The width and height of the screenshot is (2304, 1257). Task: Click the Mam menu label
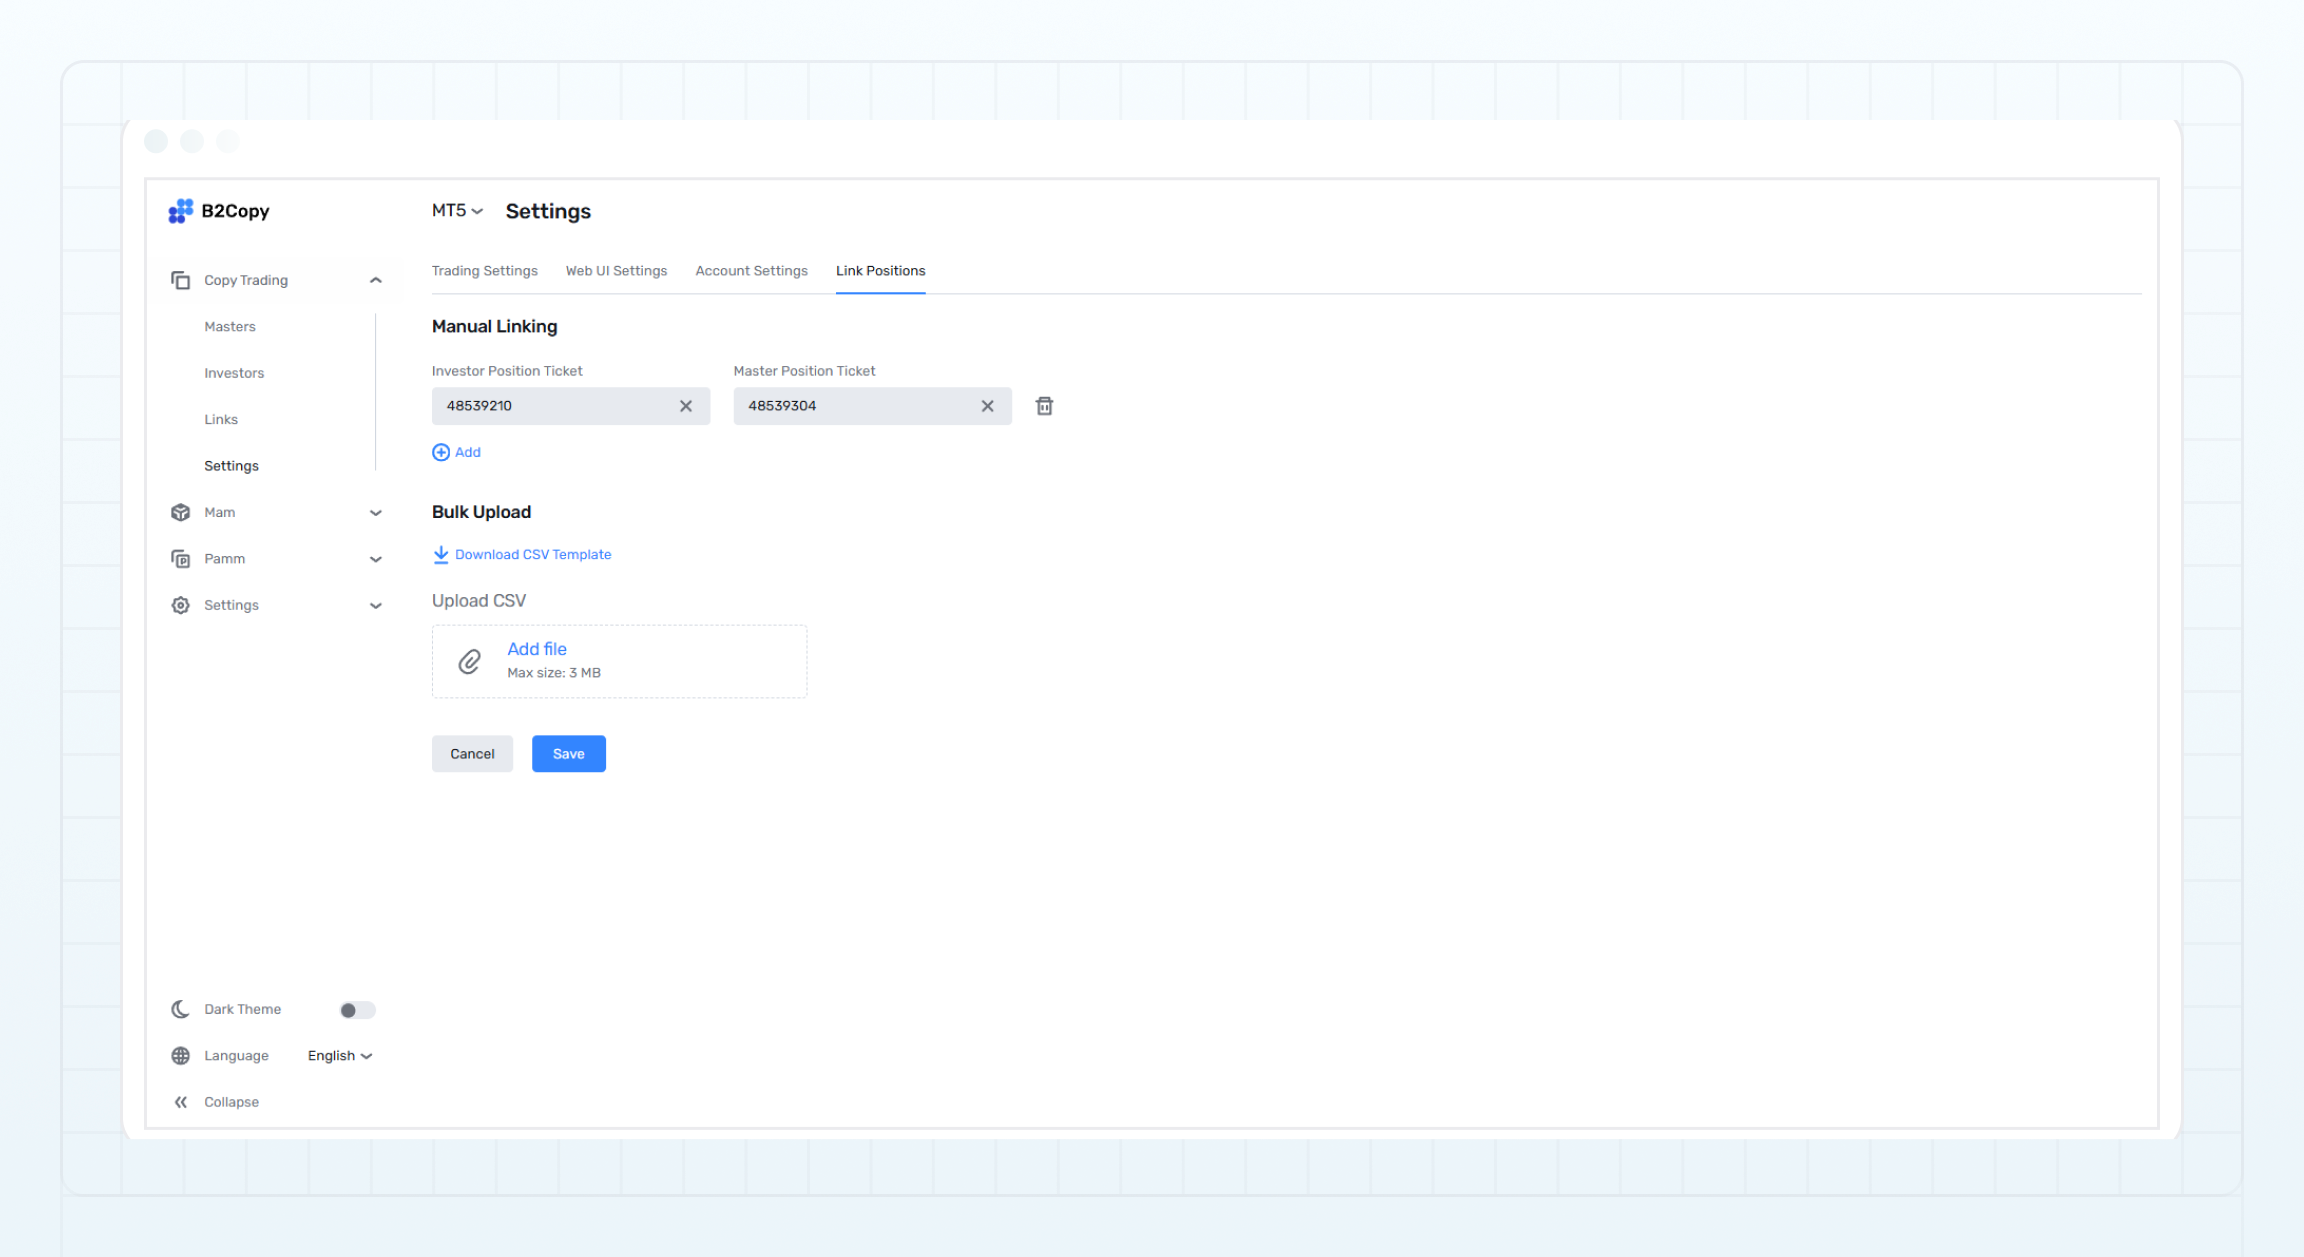[x=220, y=512]
